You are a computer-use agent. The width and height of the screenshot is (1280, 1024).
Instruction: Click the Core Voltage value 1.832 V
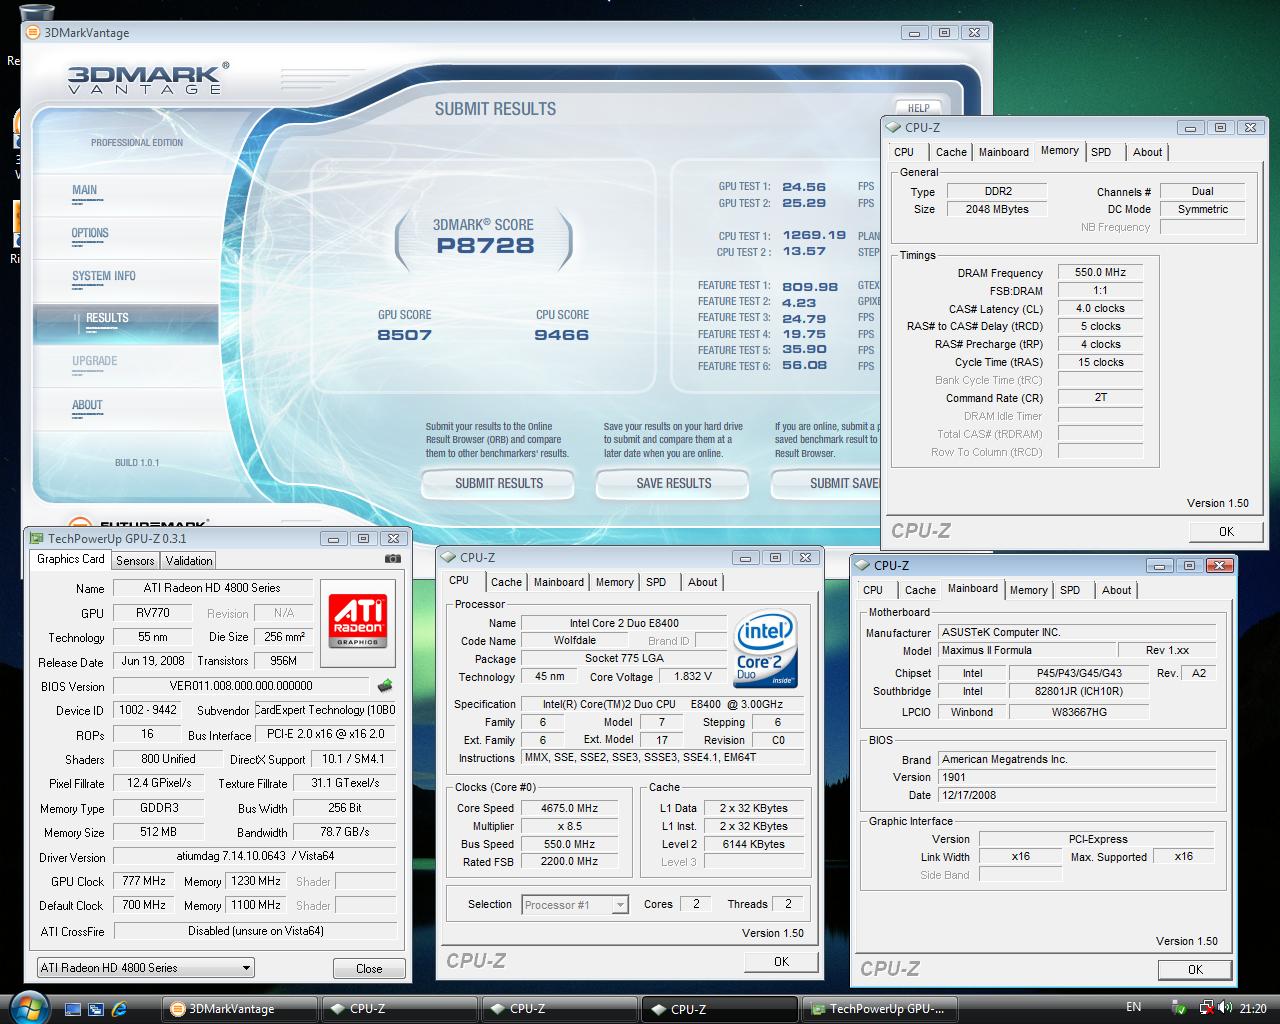693,676
